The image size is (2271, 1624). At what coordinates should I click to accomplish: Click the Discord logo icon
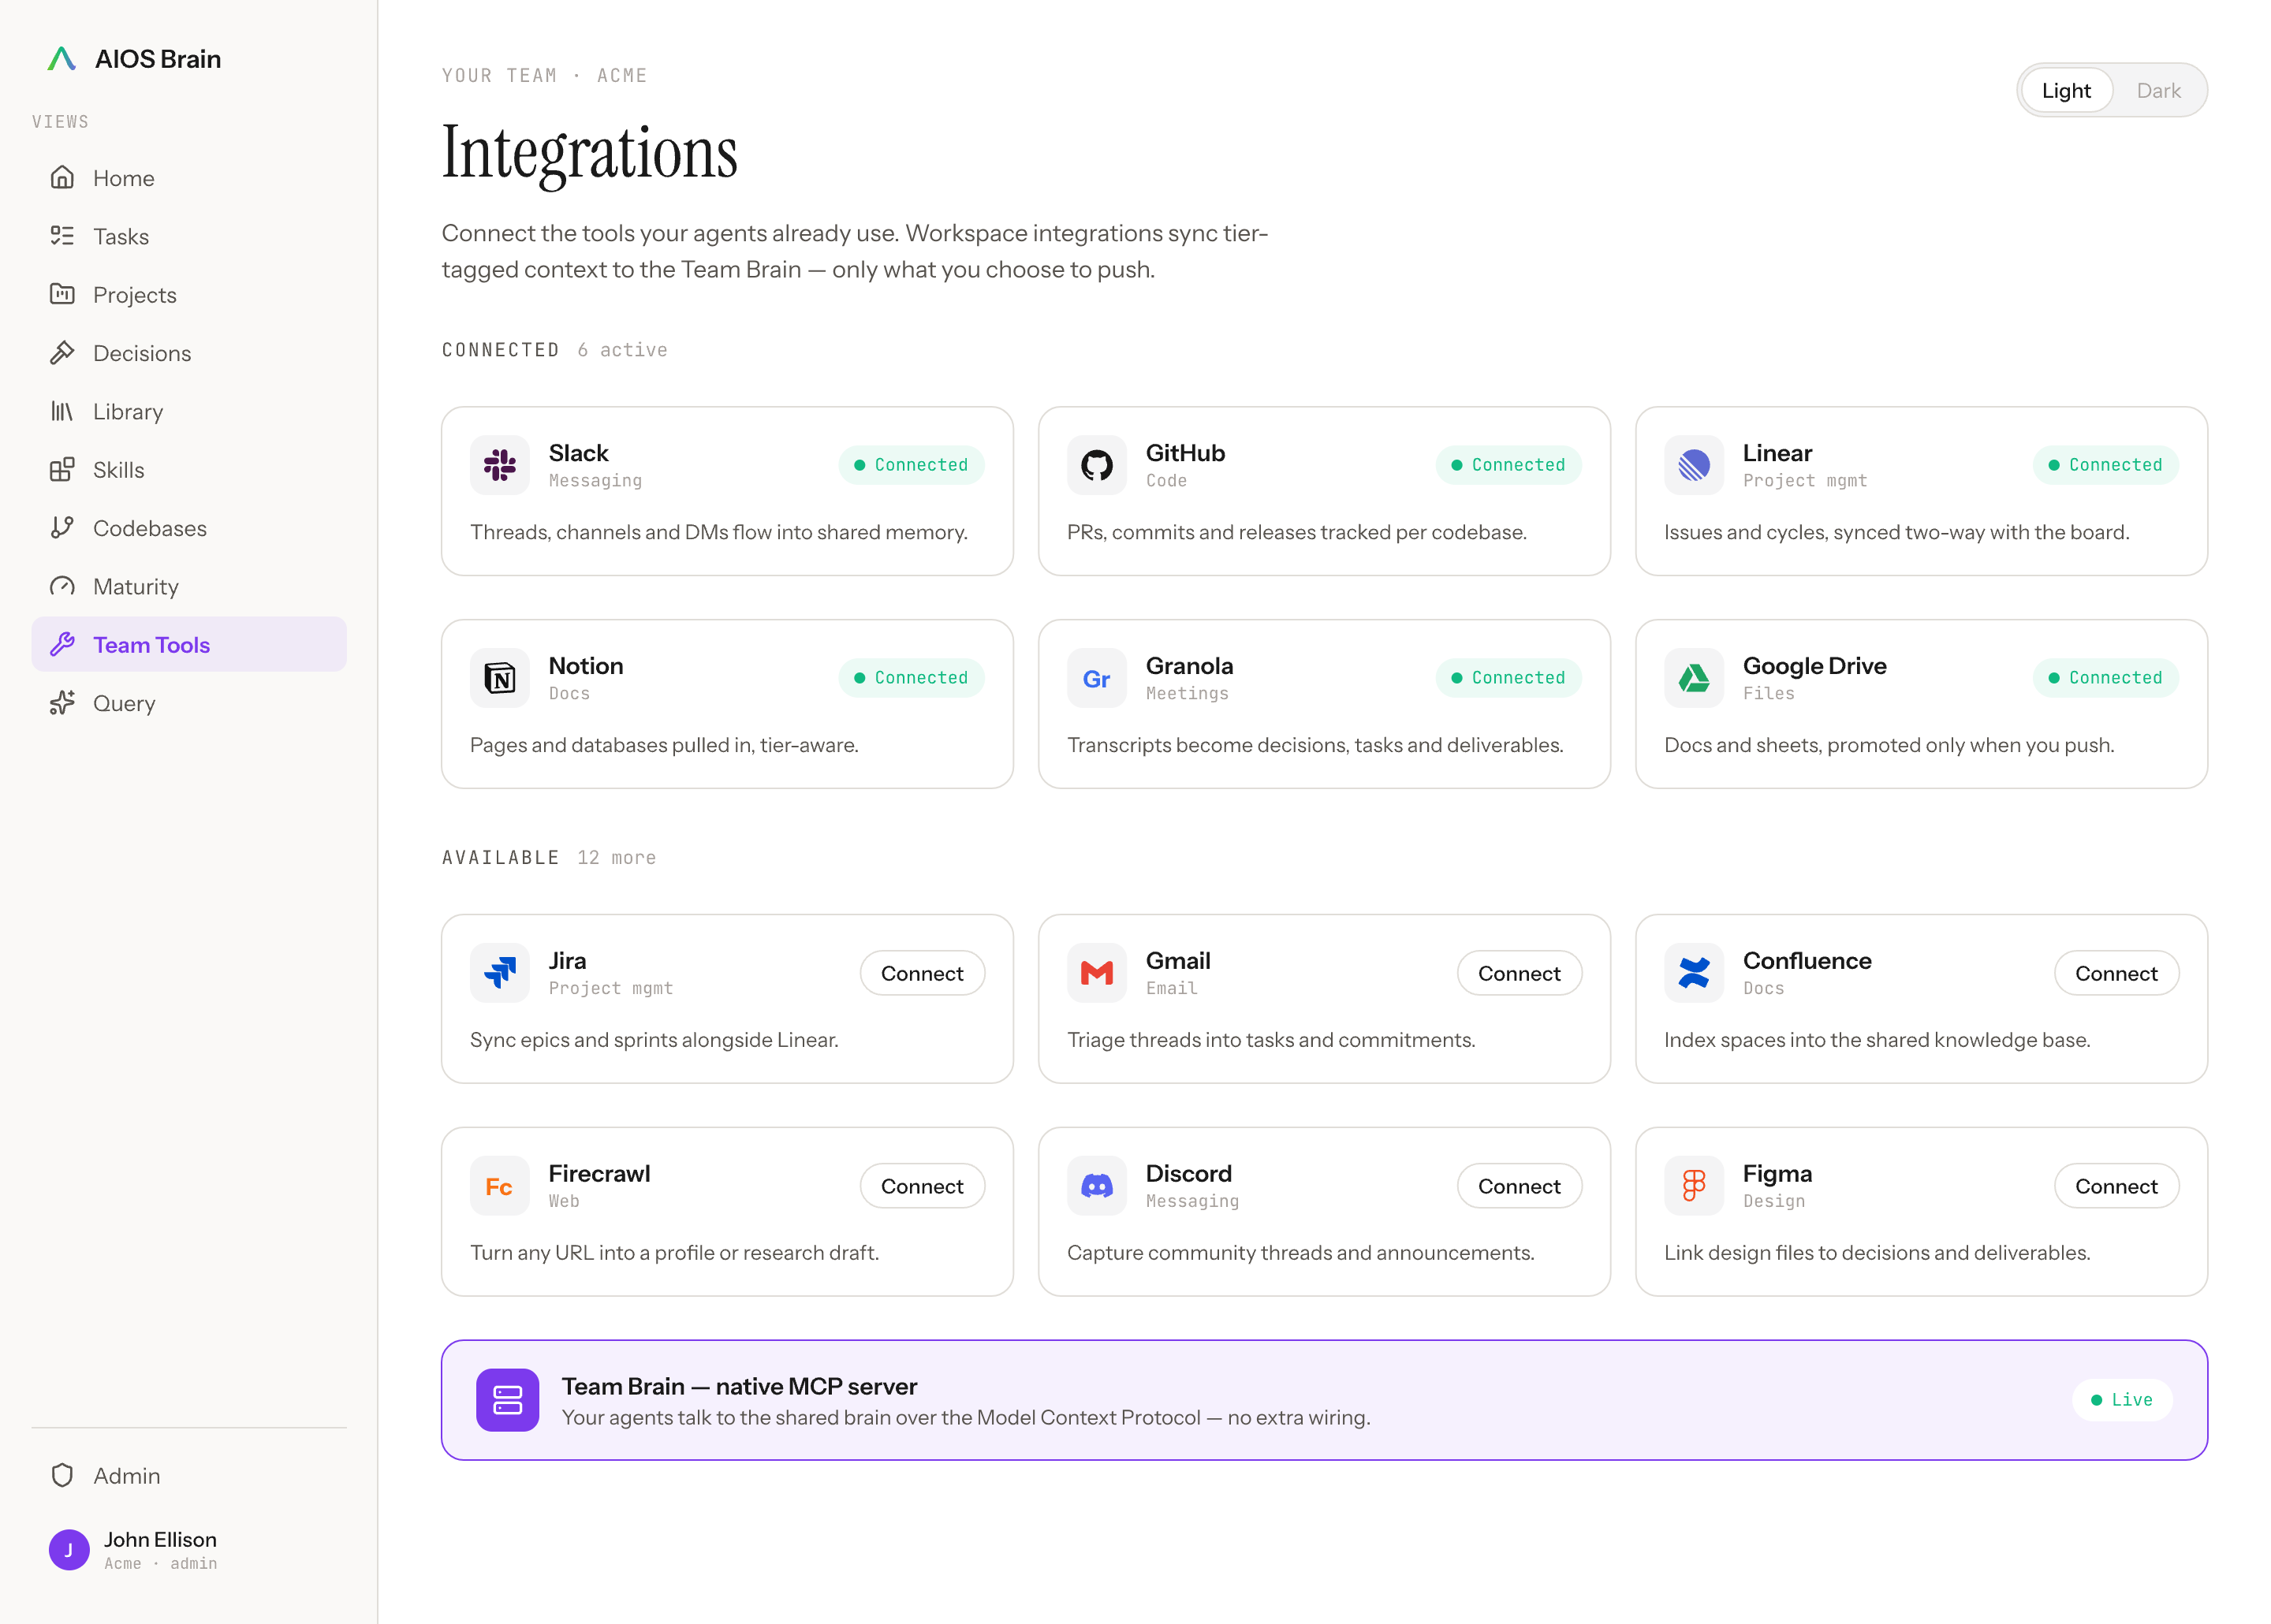click(1096, 1186)
